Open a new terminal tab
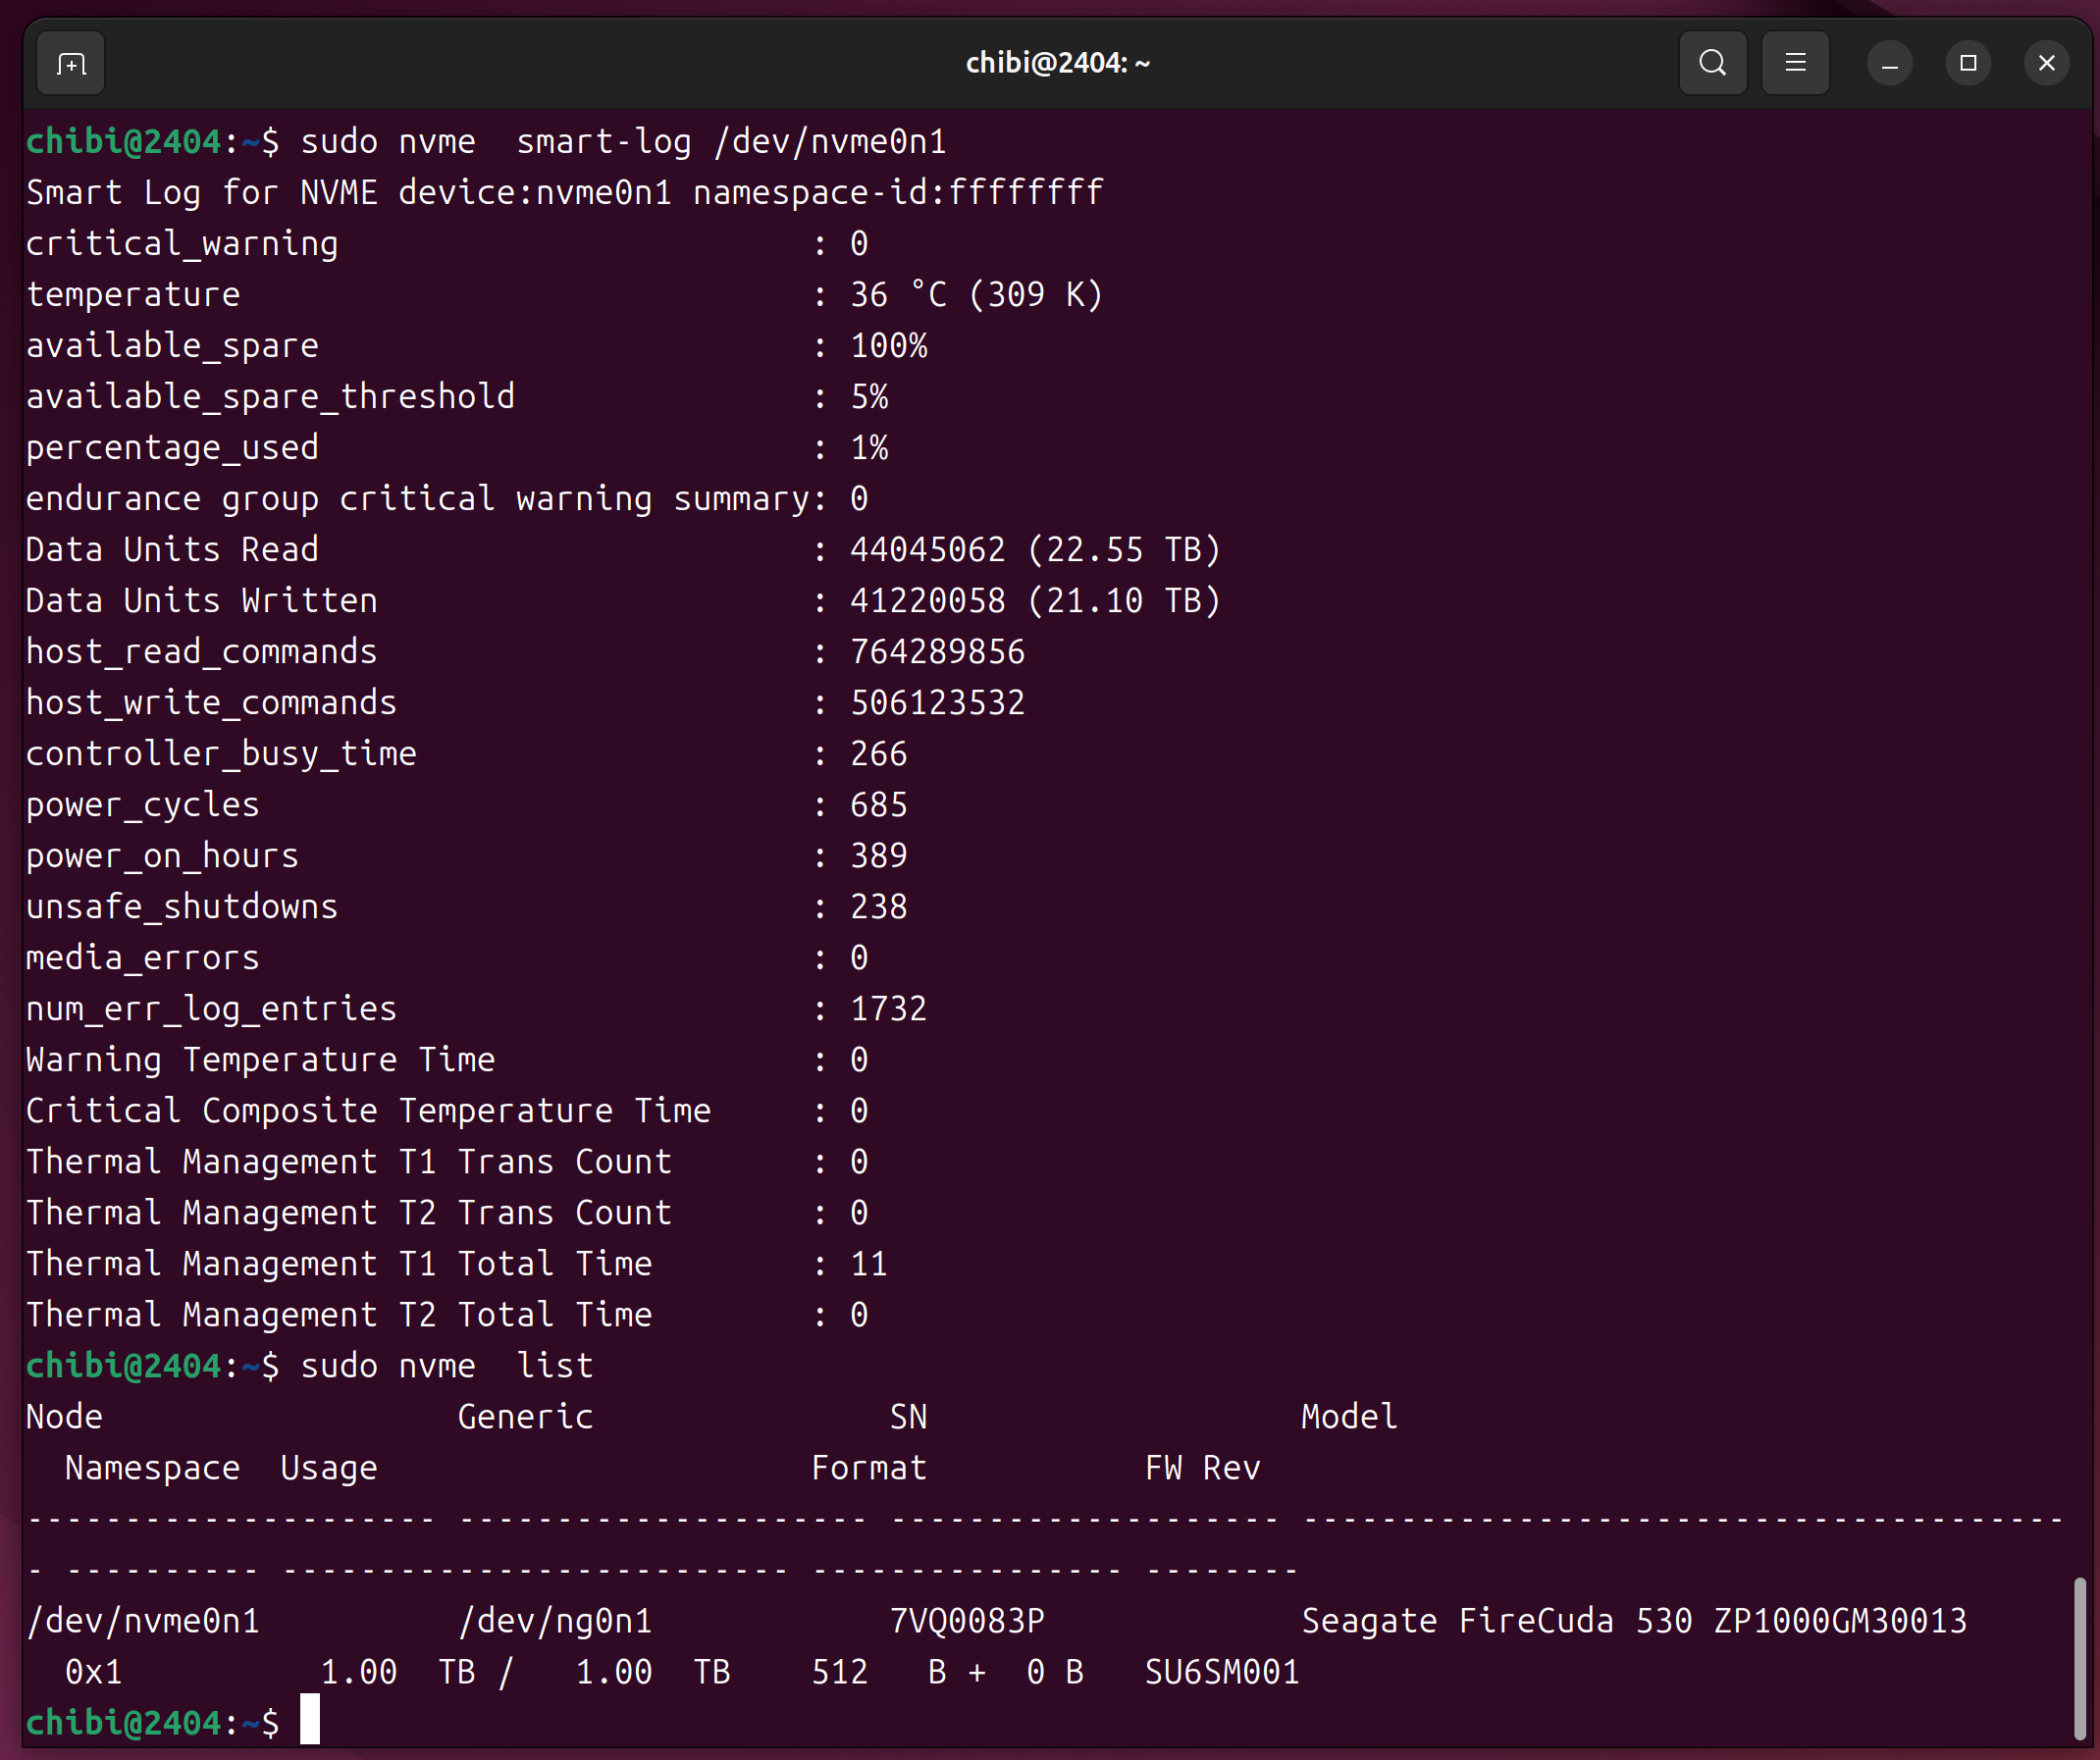The image size is (2100, 1760). click(x=70, y=64)
